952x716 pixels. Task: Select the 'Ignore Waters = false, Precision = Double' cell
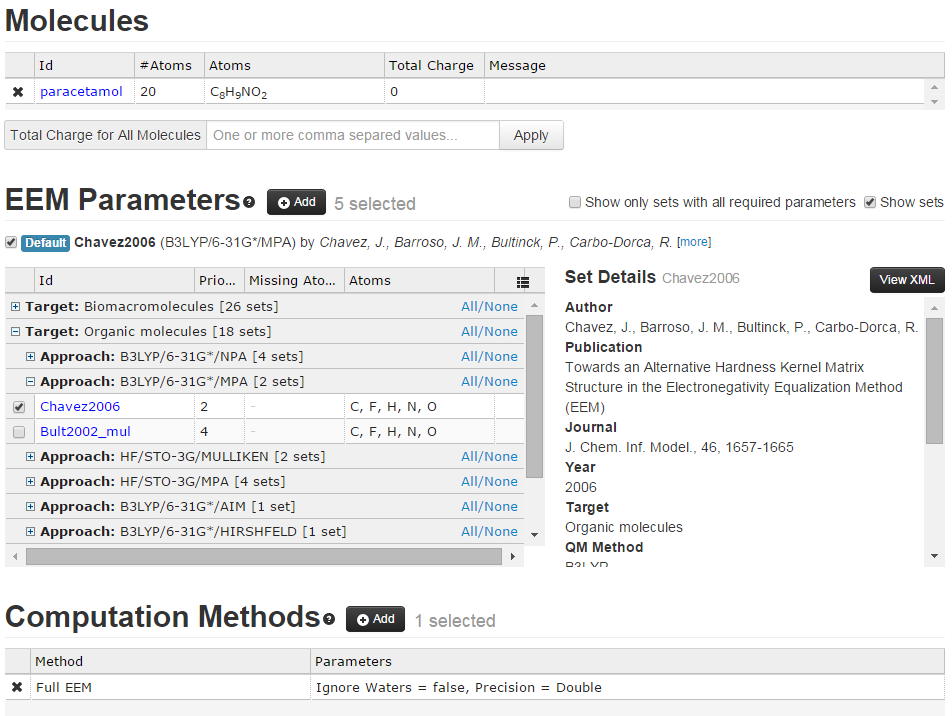pos(627,687)
